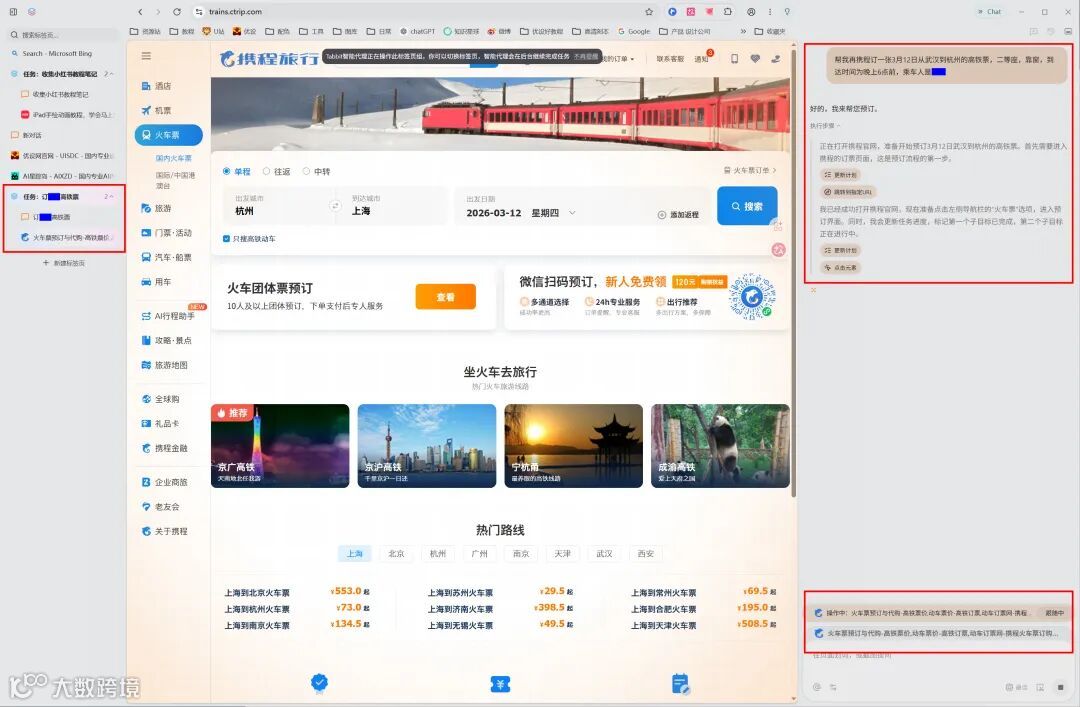Toggle the browser left sidebar panel icon
Screen dimensions: 1080x707
(x=13, y=12)
